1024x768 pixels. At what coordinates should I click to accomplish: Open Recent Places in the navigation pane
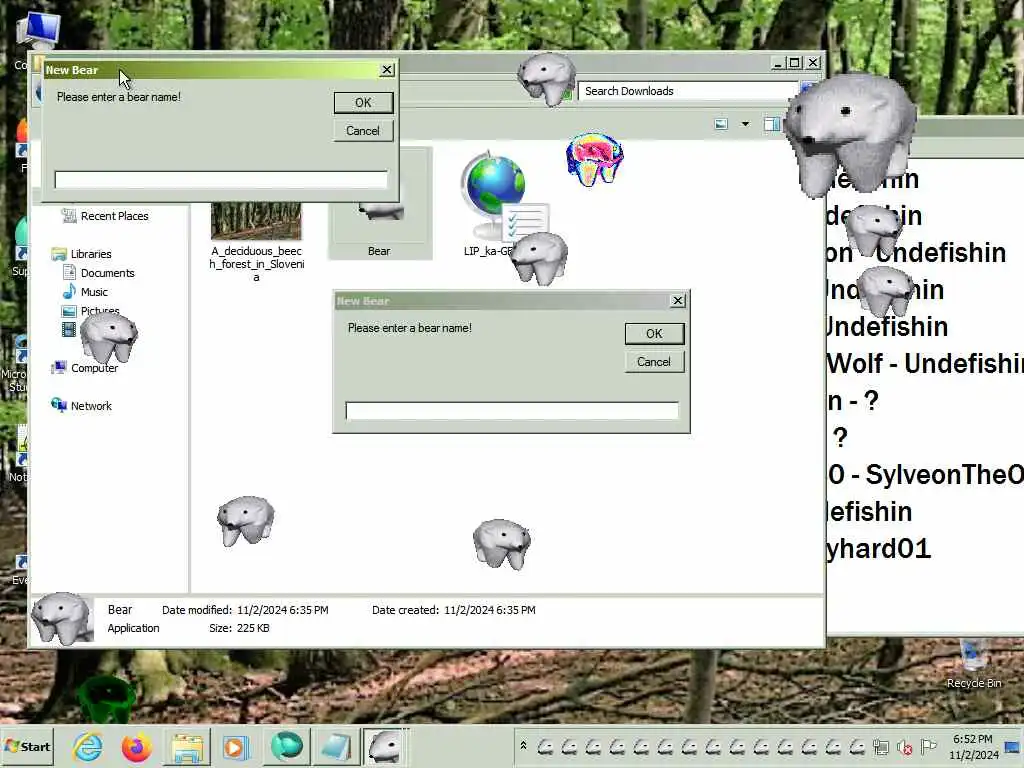[105, 216]
